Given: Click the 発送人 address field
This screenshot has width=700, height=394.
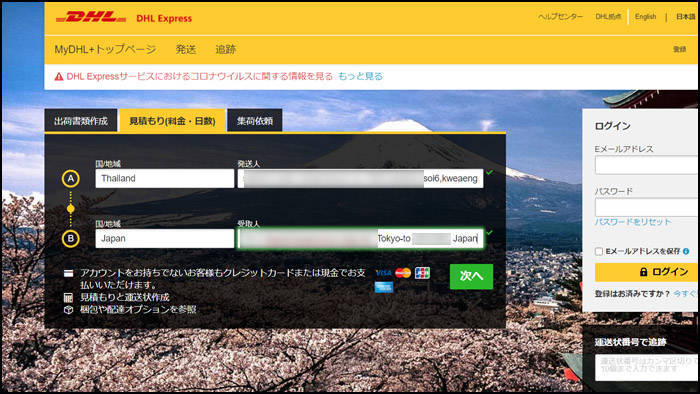Looking at the screenshot, I should point(360,178).
